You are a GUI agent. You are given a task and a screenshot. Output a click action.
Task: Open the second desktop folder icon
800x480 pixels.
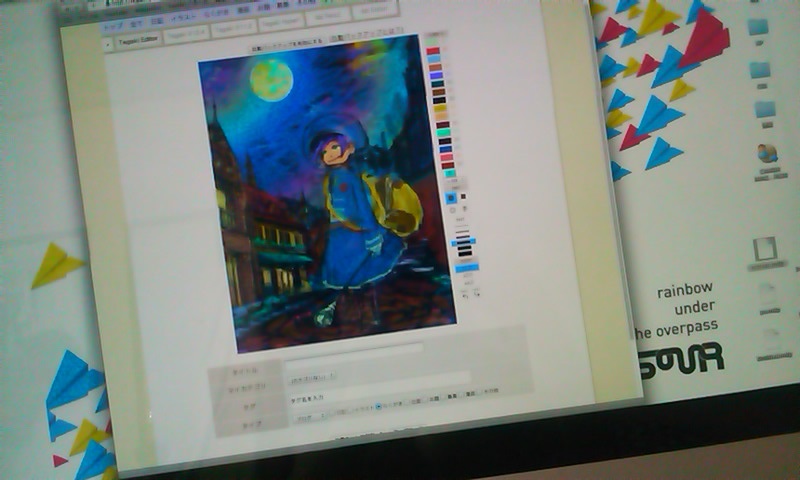coord(761,70)
